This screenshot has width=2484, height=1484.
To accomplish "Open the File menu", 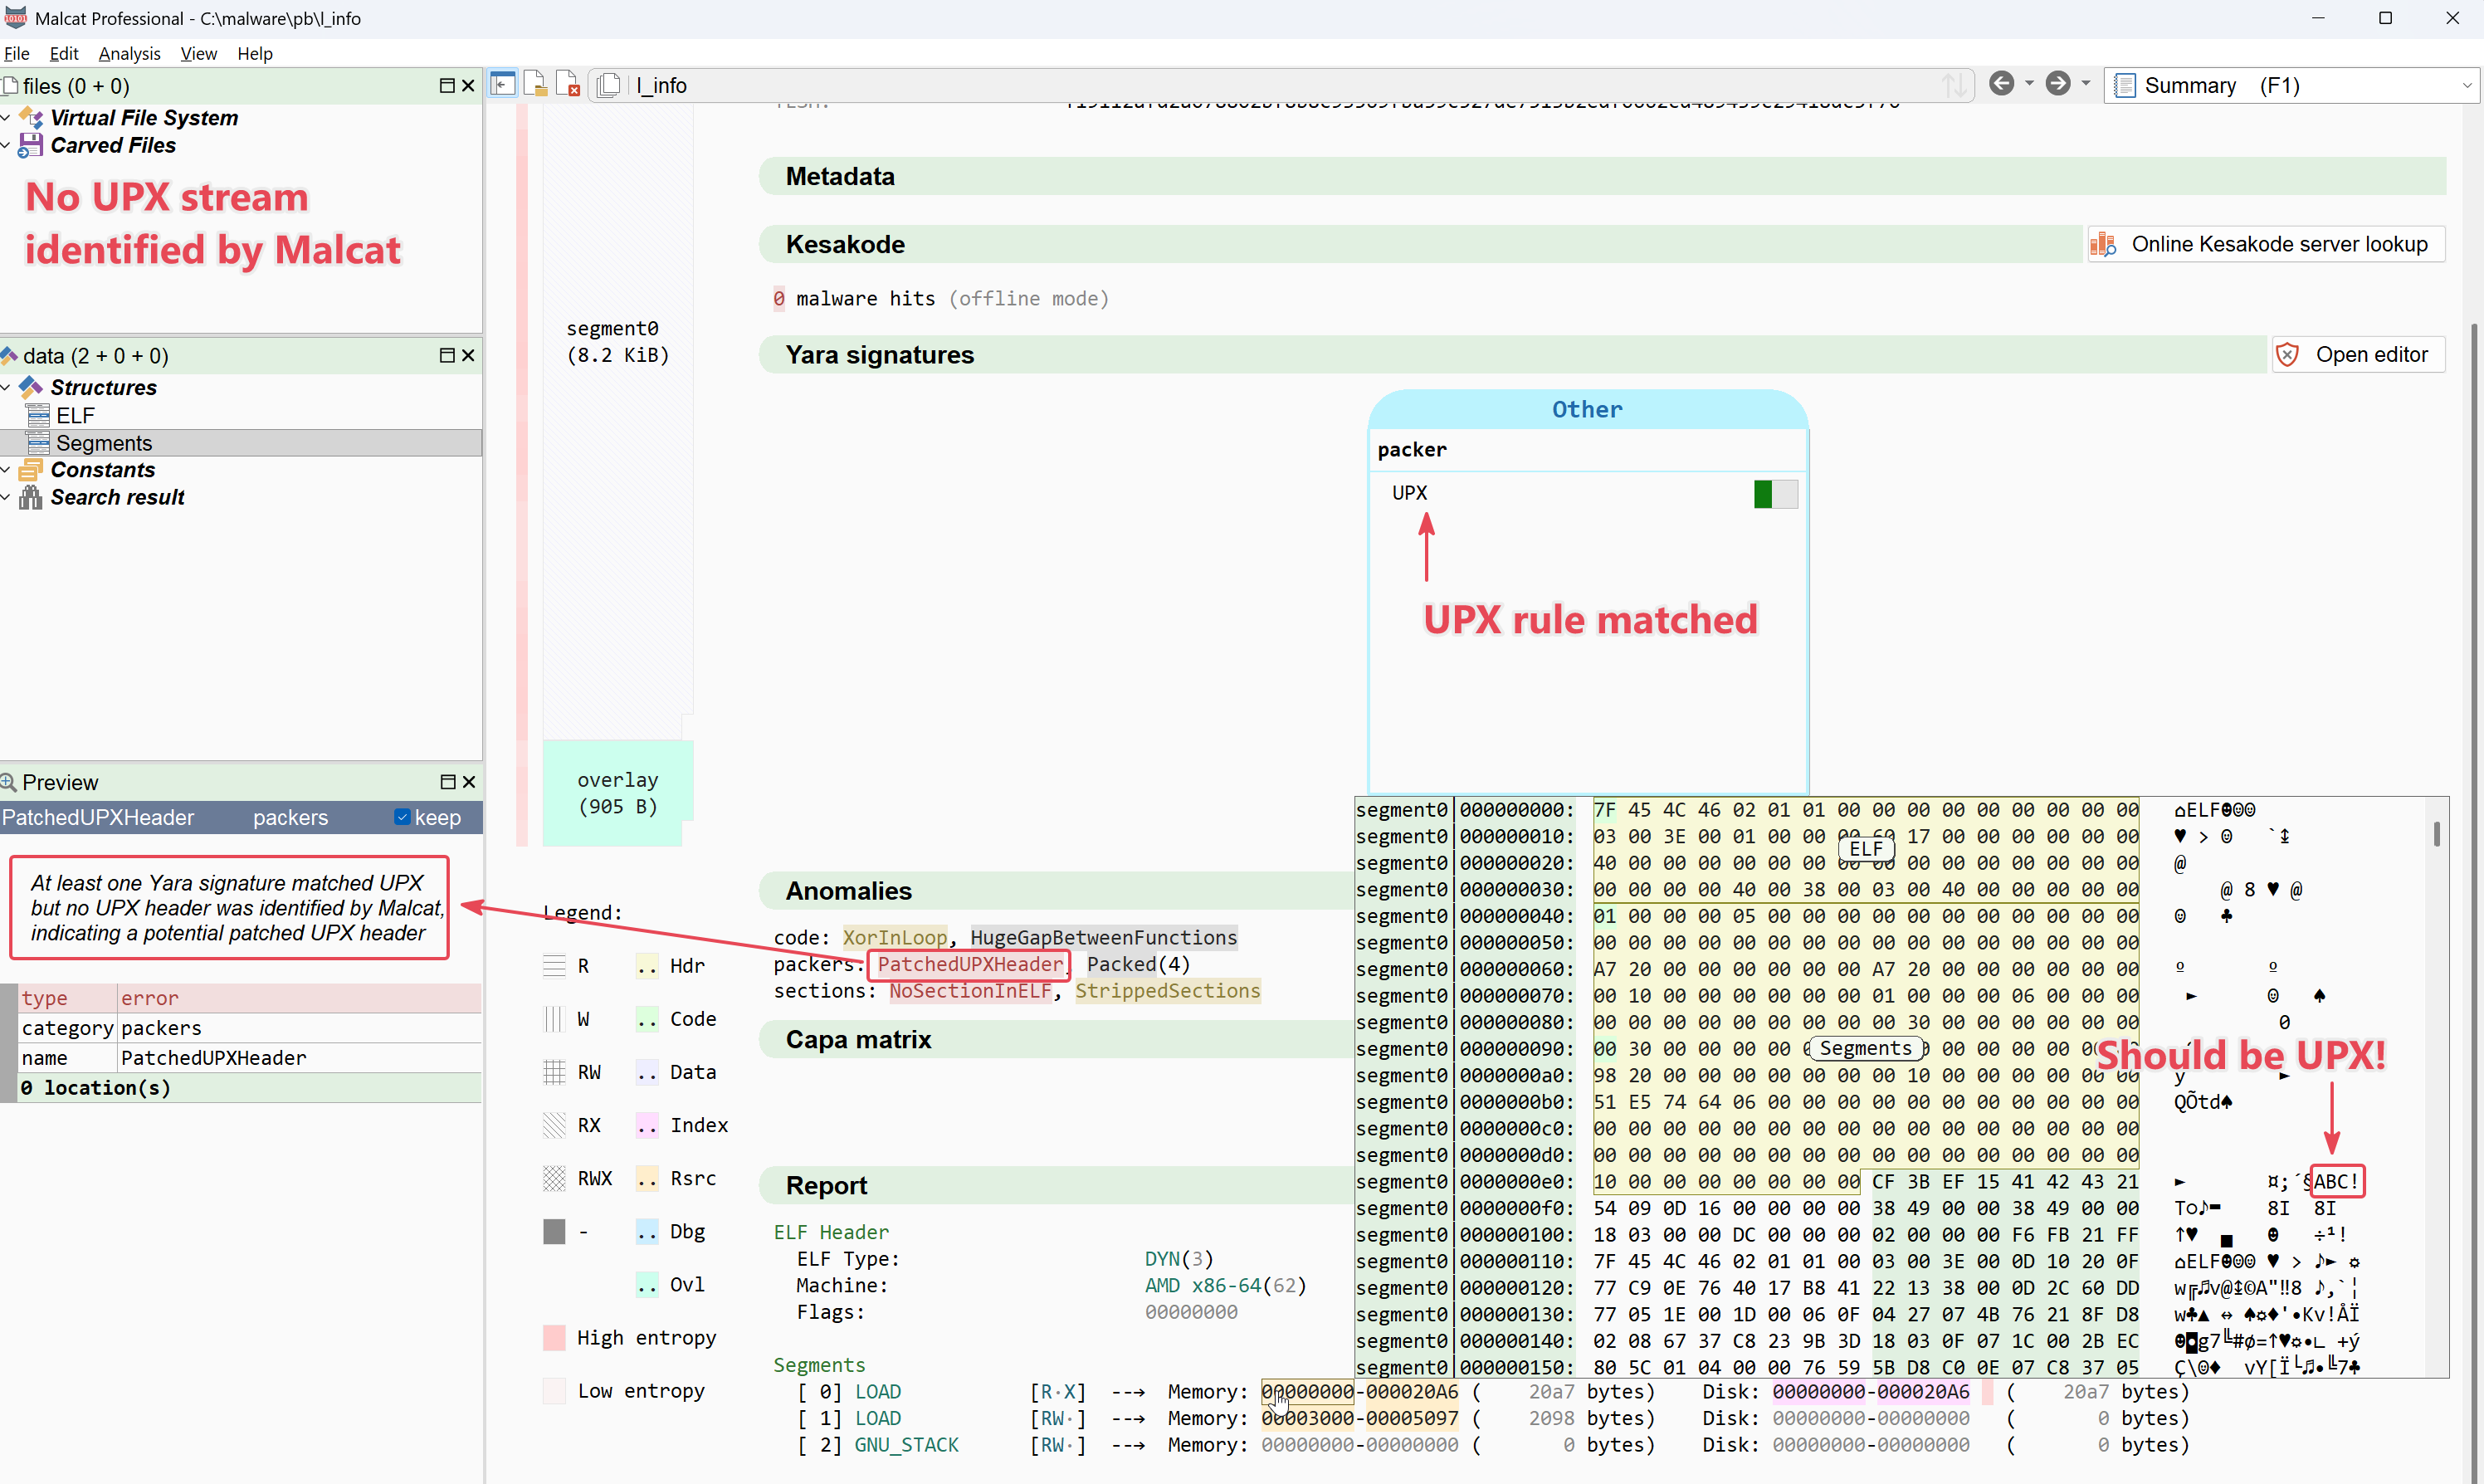I will (x=17, y=53).
